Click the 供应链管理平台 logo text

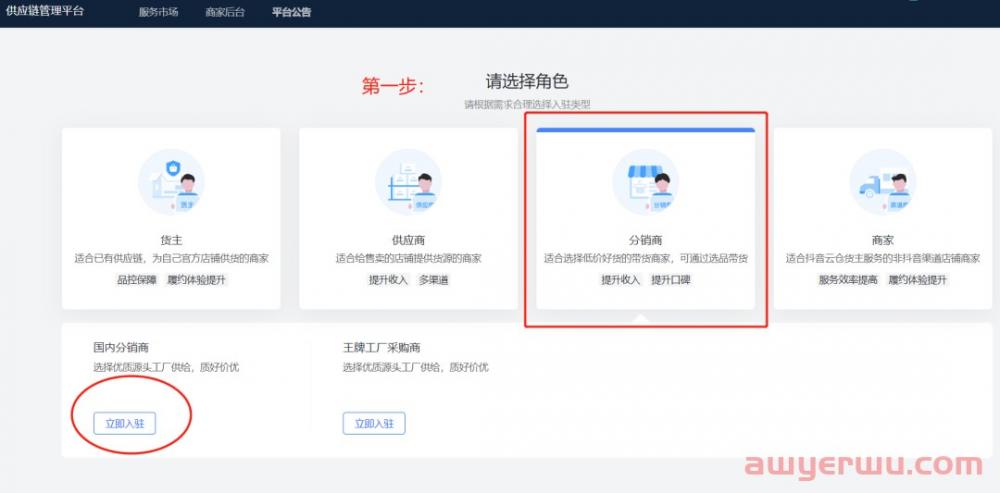pyautogui.click(x=45, y=12)
